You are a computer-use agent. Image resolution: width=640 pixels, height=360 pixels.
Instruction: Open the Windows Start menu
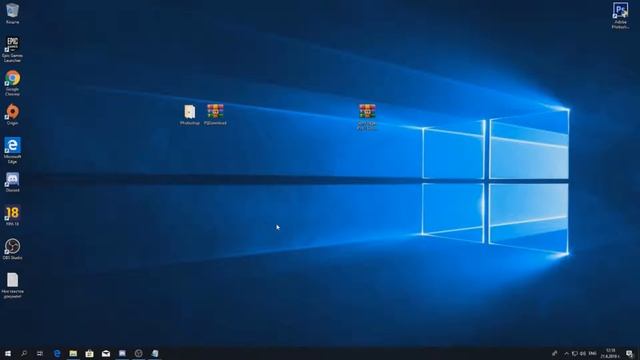click(8, 353)
